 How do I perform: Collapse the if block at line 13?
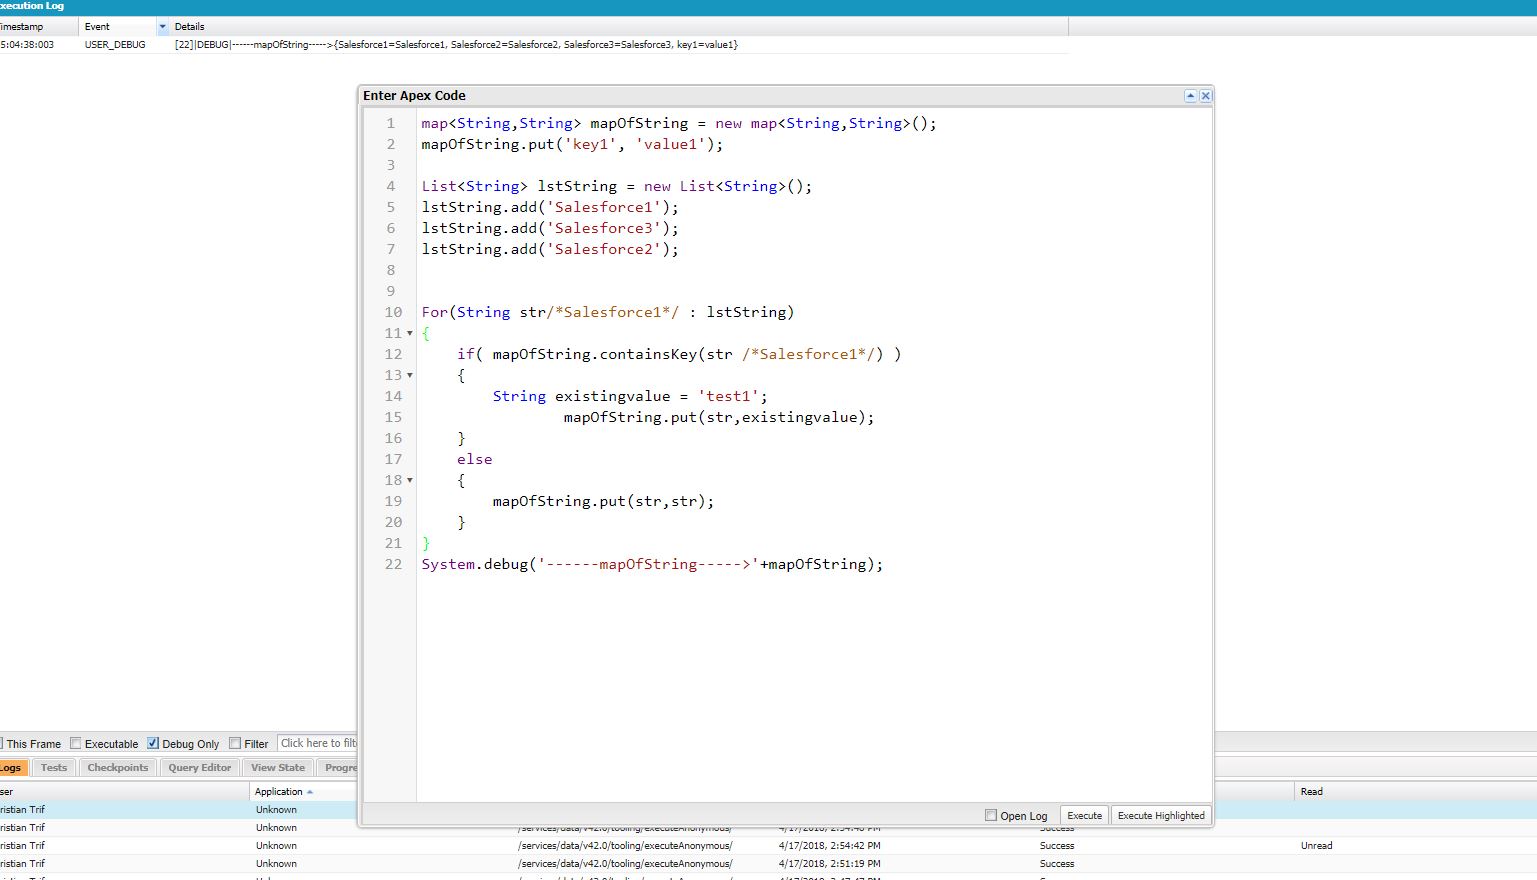click(x=409, y=376)
